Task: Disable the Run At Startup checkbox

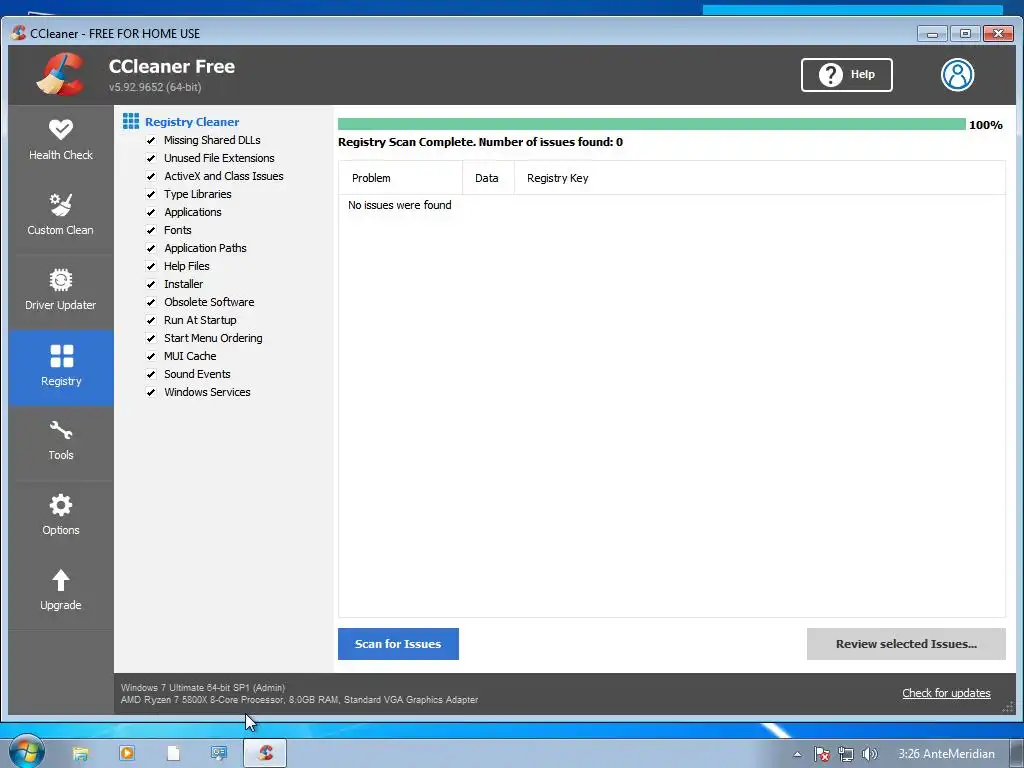Action: [151, 320]
